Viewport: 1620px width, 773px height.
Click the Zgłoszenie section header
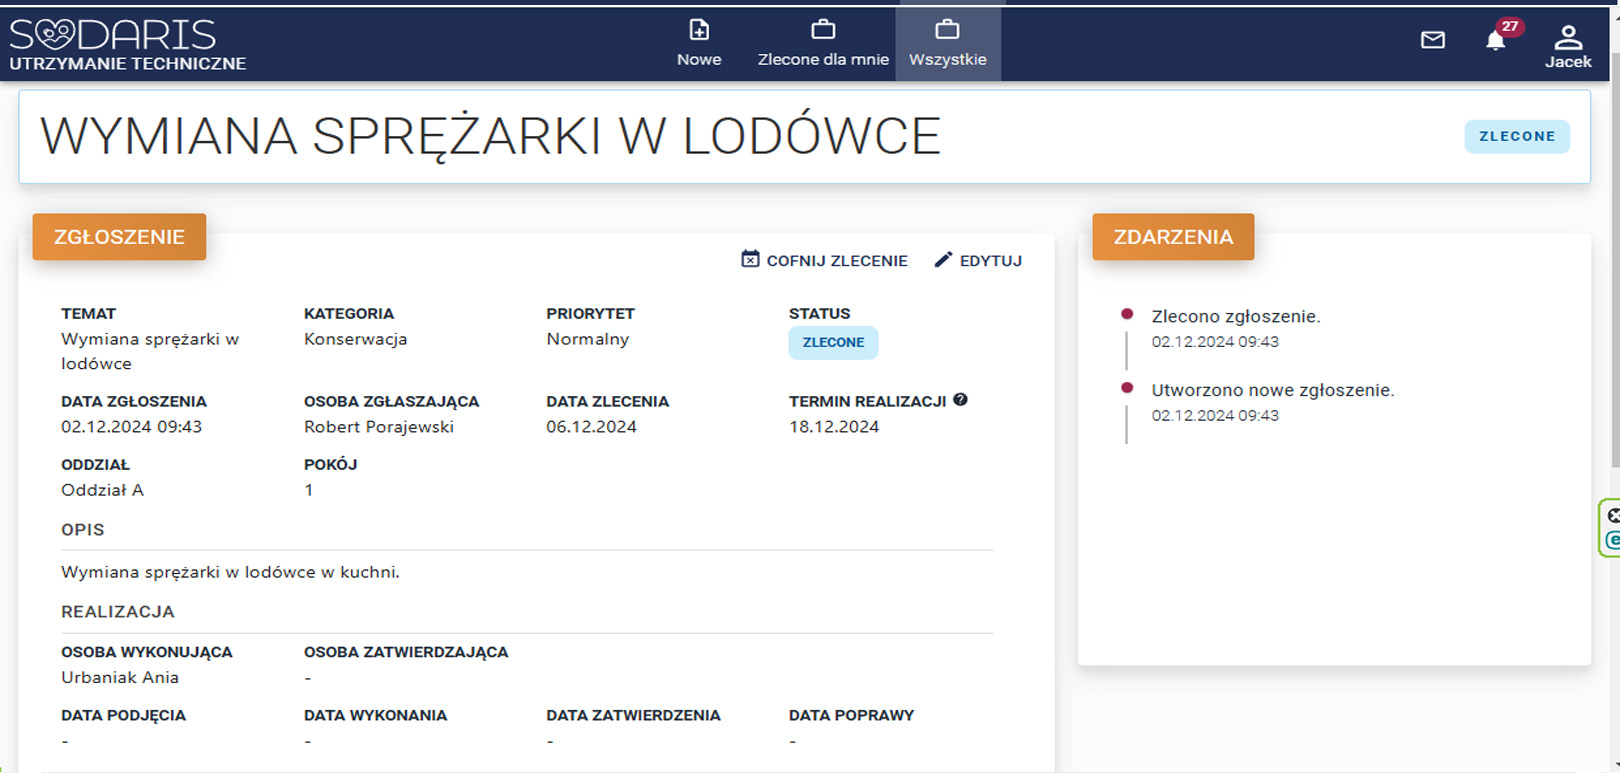(x=119, y=237)
